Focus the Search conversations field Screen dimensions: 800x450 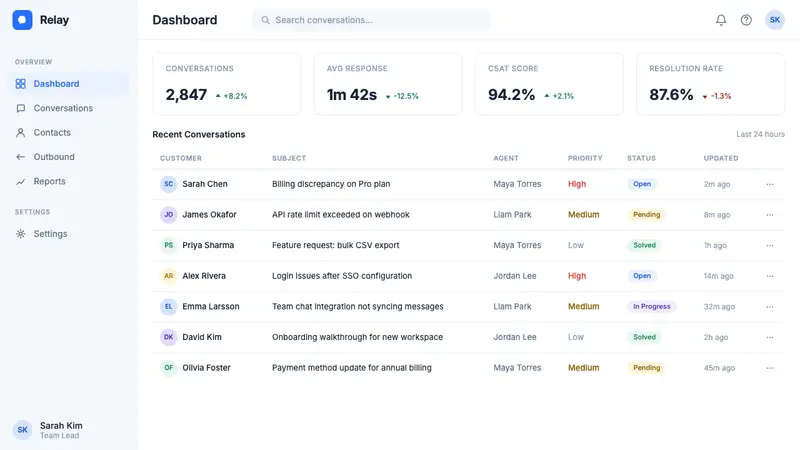[371, 20]
